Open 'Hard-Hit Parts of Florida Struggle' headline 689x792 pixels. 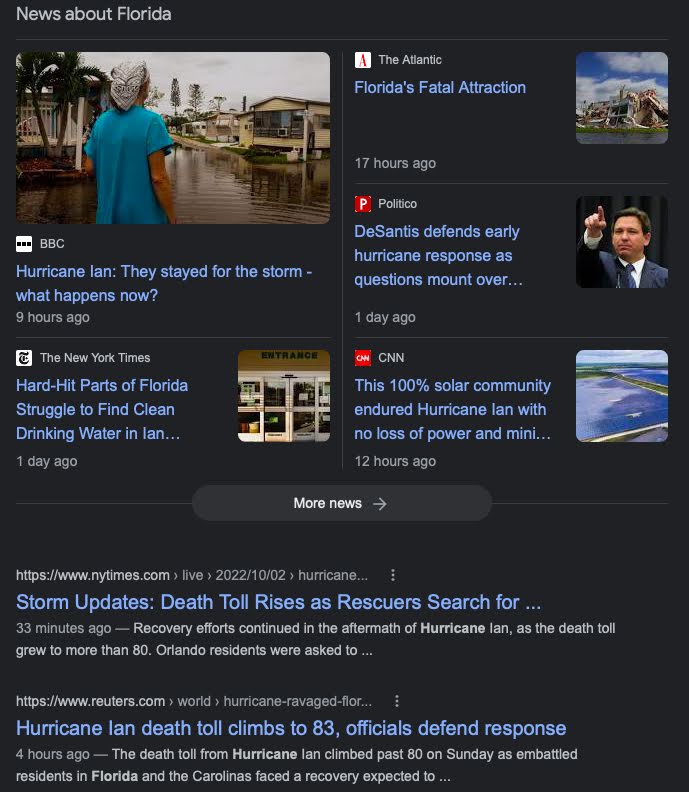pyautogui.click(x=102, y=410)
